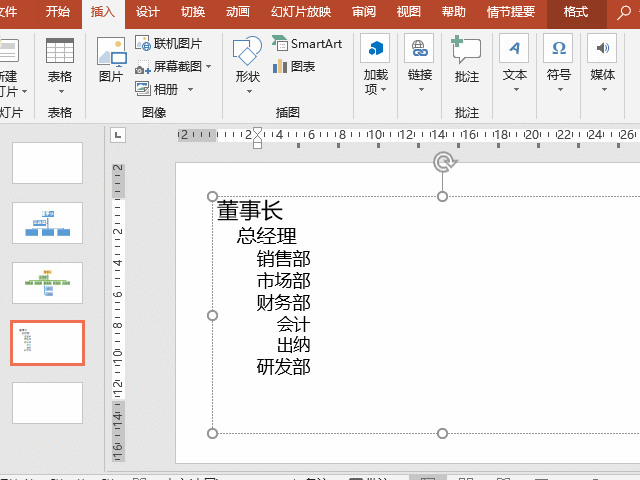Open the 视图 tab
The height and width of the screenshot is (480, 640).
click(x=409, y=11)
